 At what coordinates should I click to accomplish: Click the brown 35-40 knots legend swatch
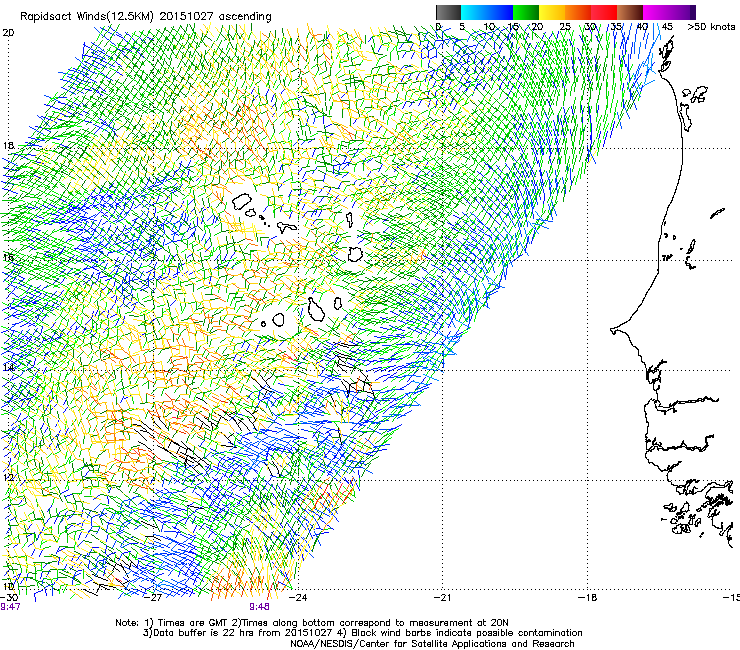630,12
